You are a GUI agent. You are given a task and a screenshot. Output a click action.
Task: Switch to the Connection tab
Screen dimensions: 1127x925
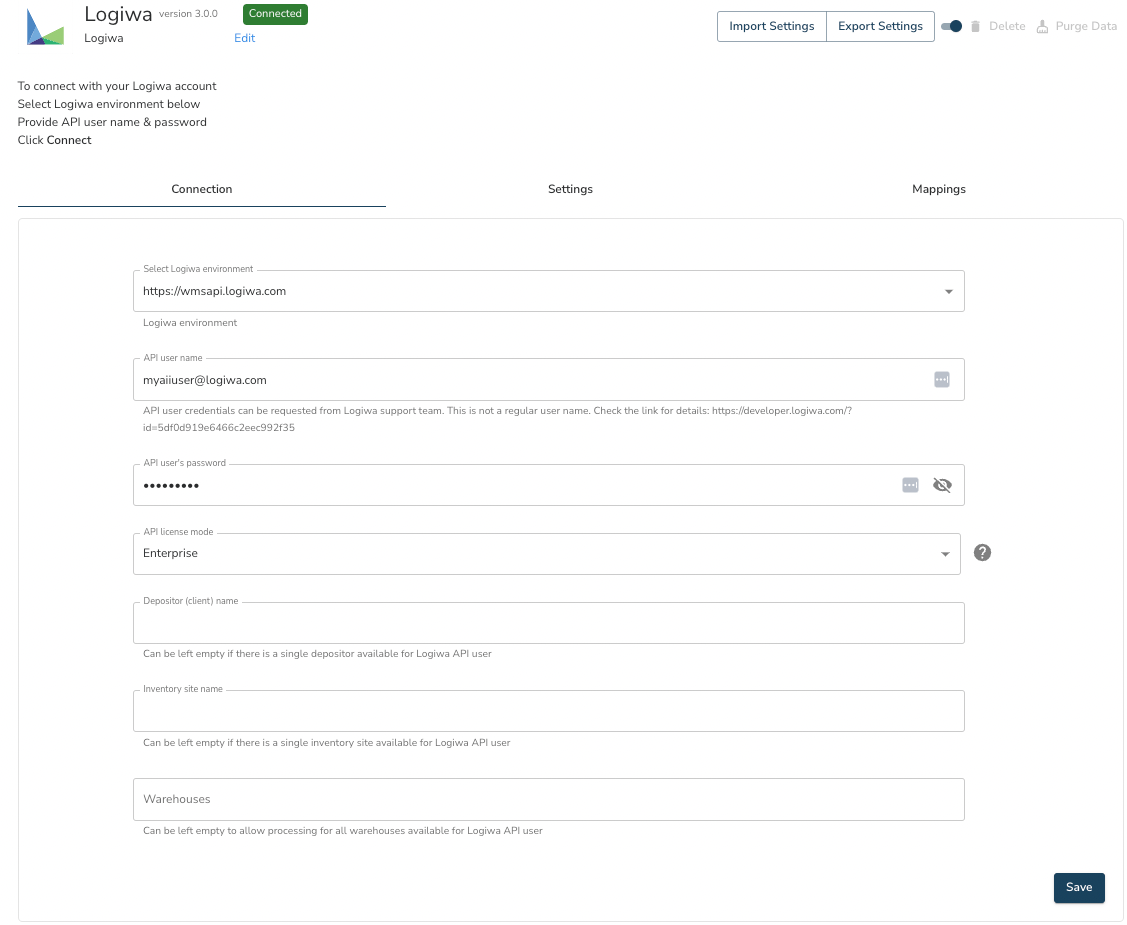click(202, 189)
